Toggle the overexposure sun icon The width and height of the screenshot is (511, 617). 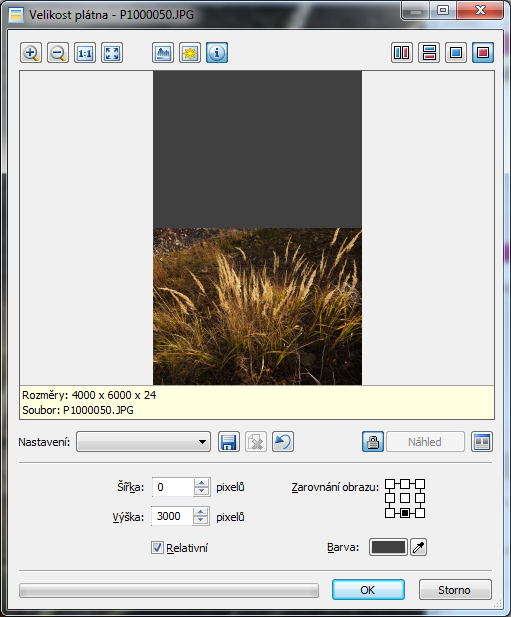190,53
